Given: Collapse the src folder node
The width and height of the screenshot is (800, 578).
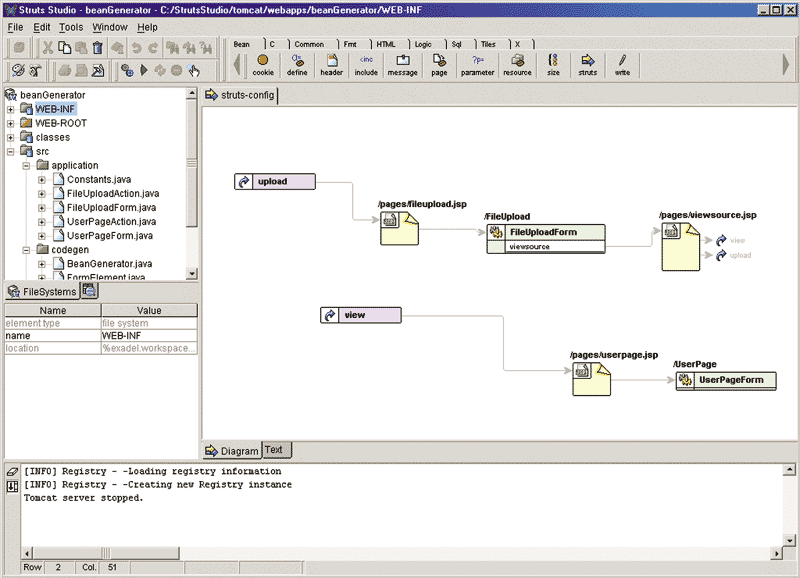Looking at the screenshot, I should click(11, 151).
